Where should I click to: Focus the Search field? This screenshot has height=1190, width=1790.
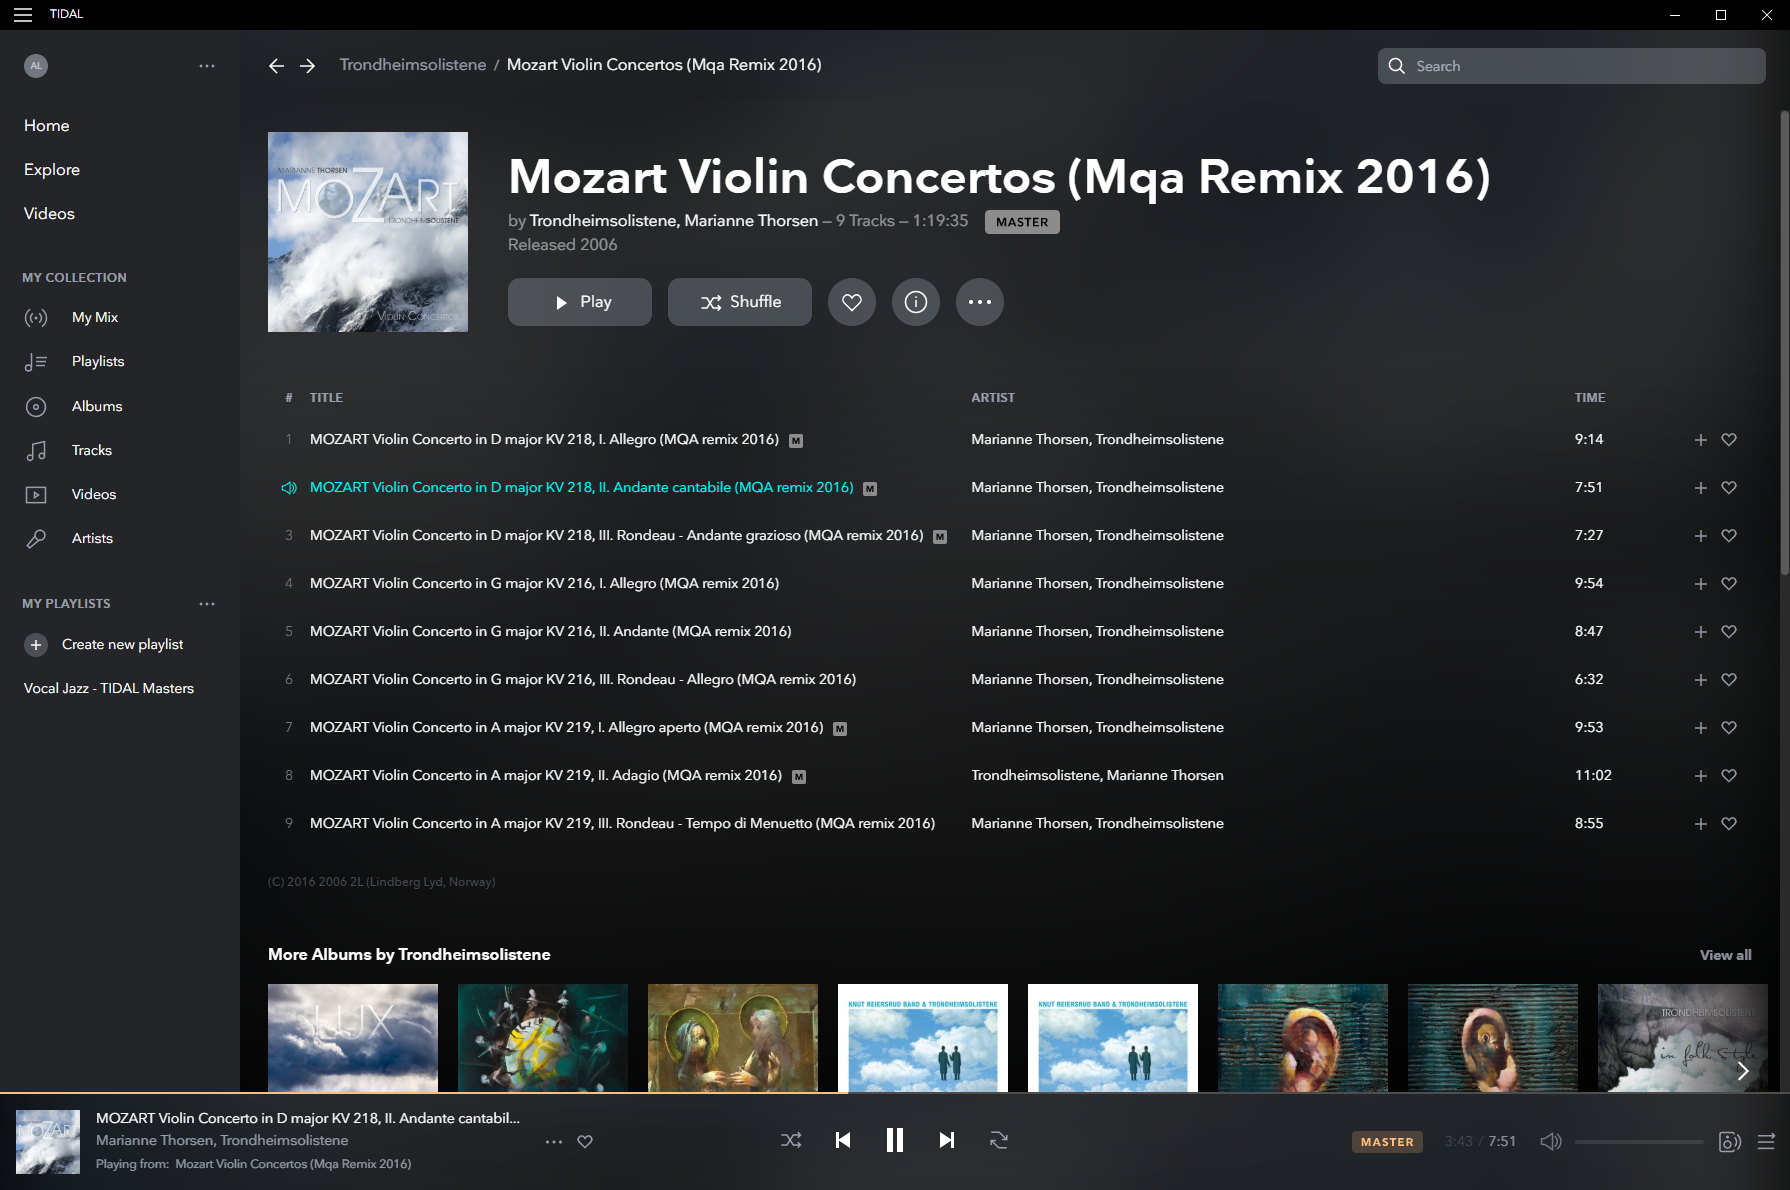(x=1571, y=66)
